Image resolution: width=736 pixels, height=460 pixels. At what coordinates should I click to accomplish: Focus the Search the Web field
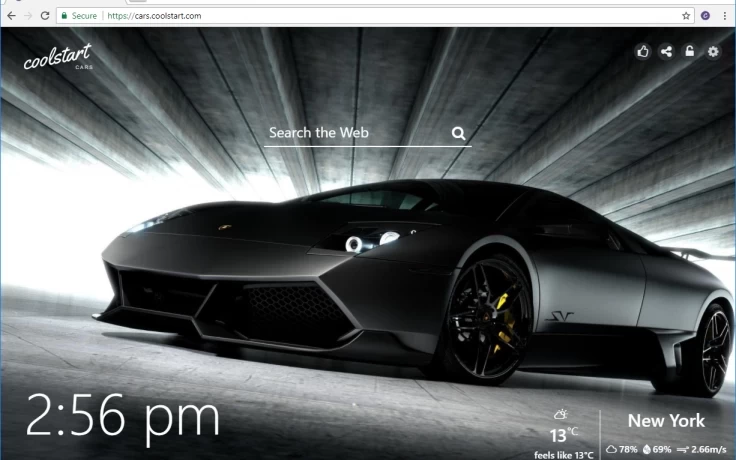coord(355,133)
